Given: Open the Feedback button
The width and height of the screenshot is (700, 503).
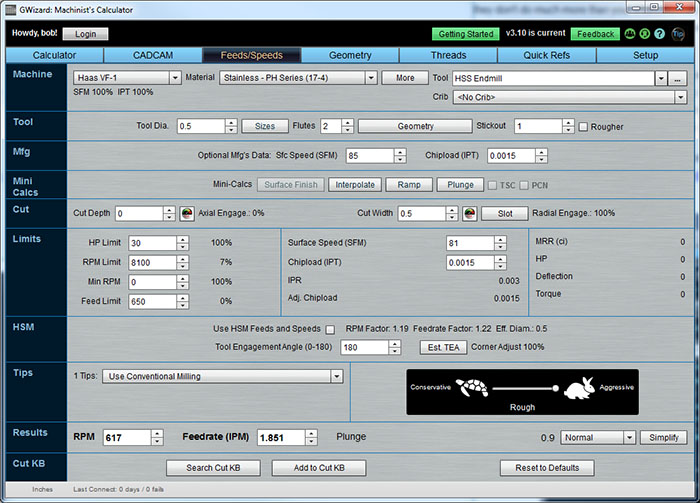Looking at the screenshot, I should coord(596,34).
